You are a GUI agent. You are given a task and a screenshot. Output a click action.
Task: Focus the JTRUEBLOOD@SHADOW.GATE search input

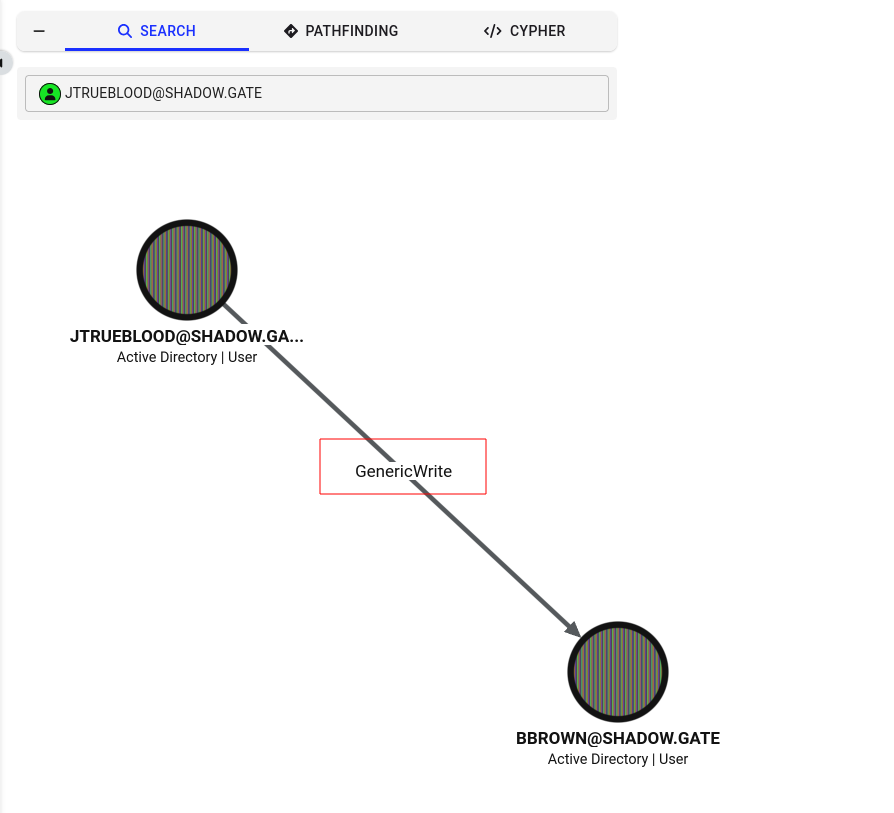point(317,94)
